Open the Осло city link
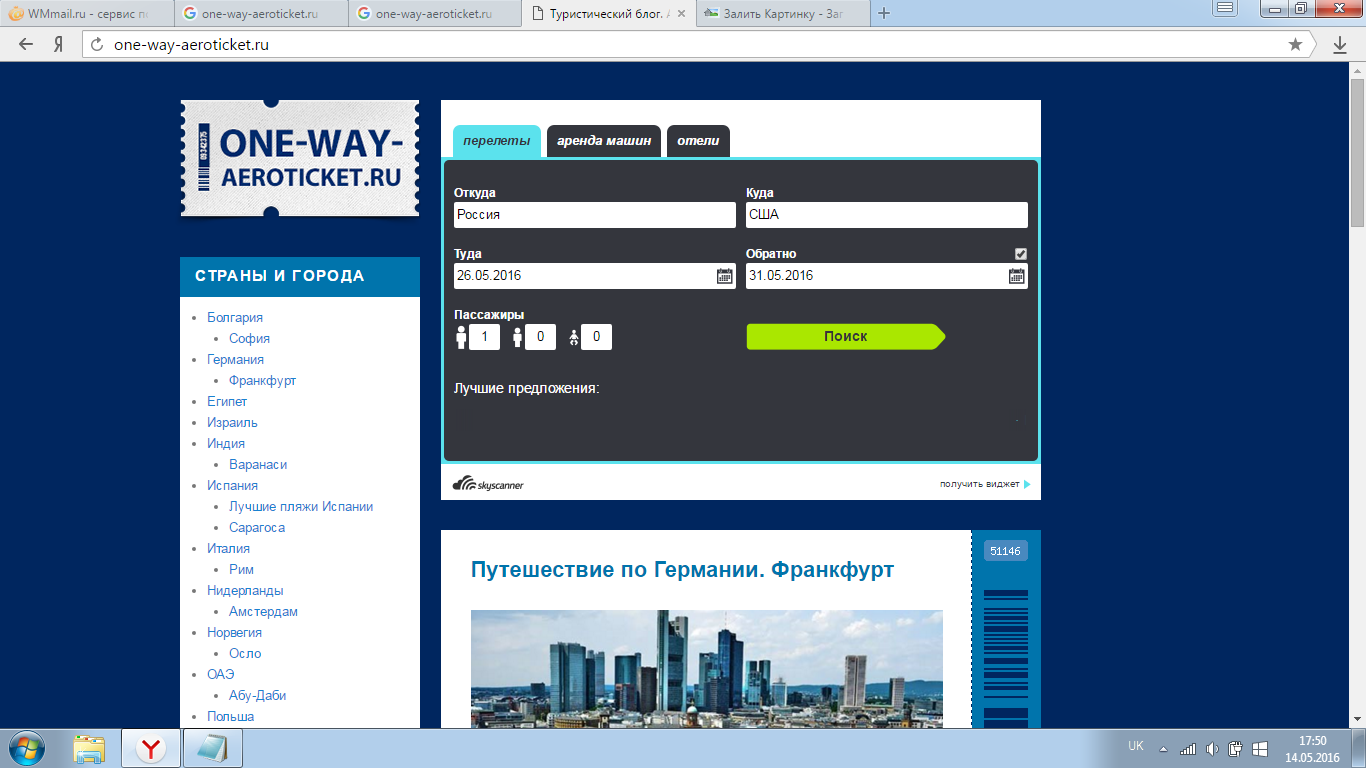The height and width of the screenshot is (768, 1366). (245, 653)
